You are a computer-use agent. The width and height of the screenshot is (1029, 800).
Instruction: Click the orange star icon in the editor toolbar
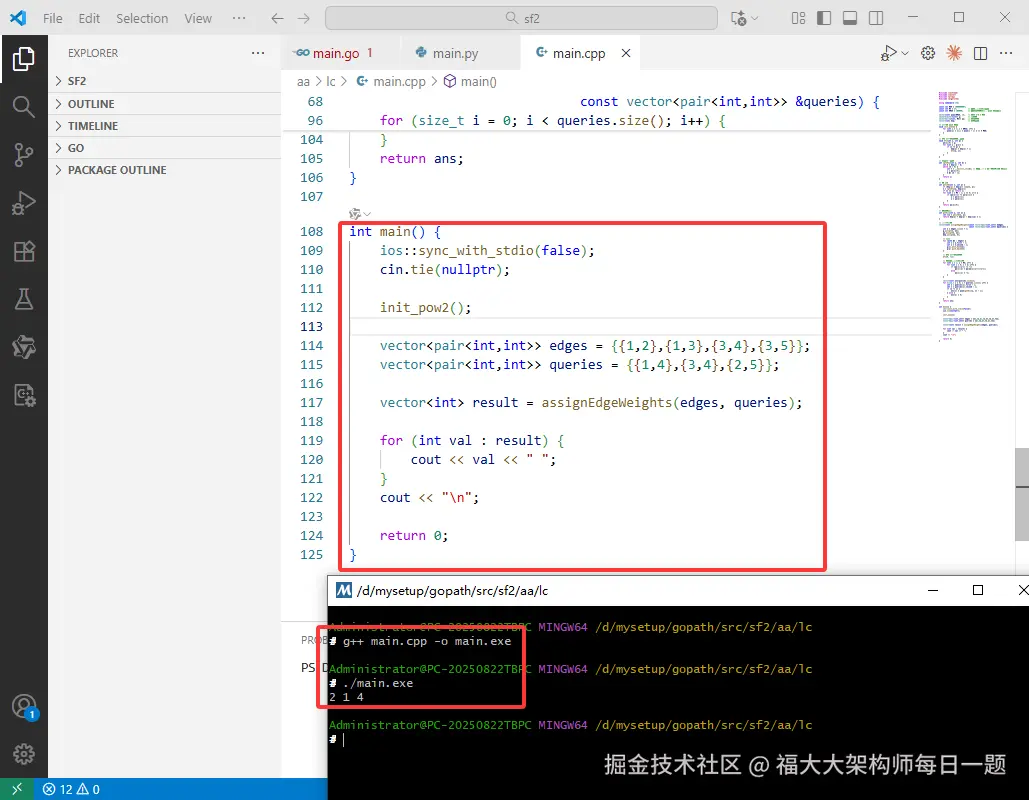click(954, 53)
